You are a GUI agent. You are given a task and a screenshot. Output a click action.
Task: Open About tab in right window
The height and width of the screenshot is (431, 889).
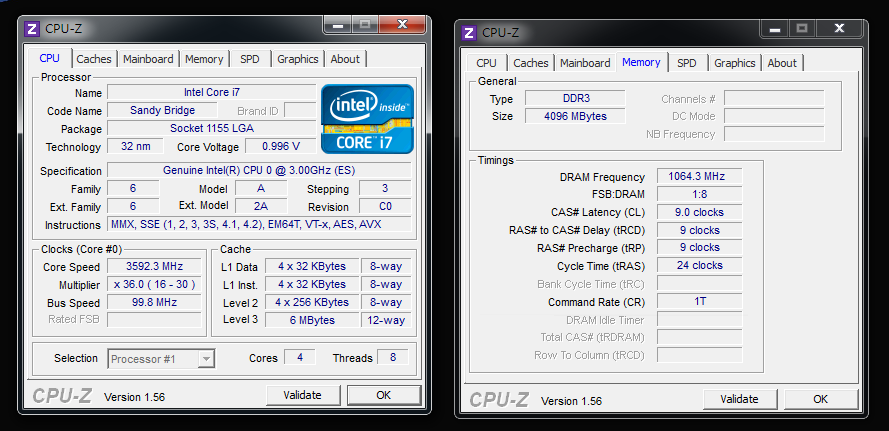[x=782, y=63]
